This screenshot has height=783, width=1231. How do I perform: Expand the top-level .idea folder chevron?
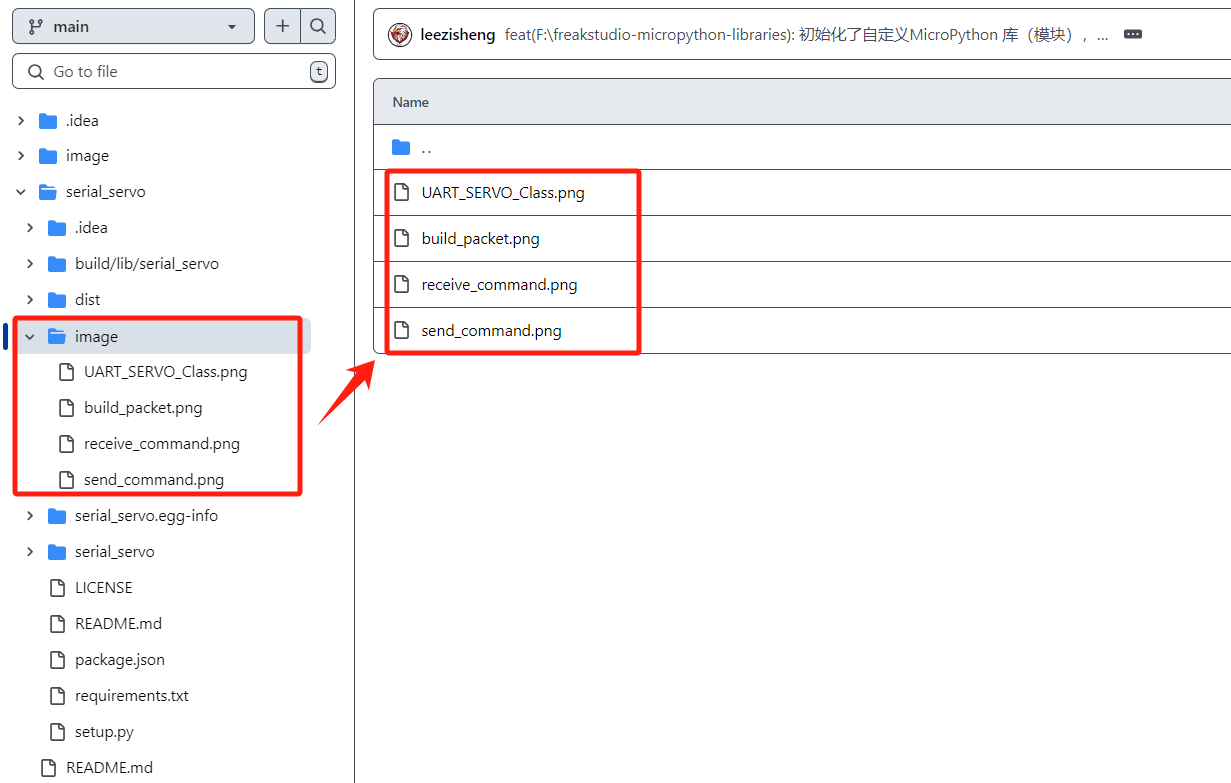tap(21, 120)
